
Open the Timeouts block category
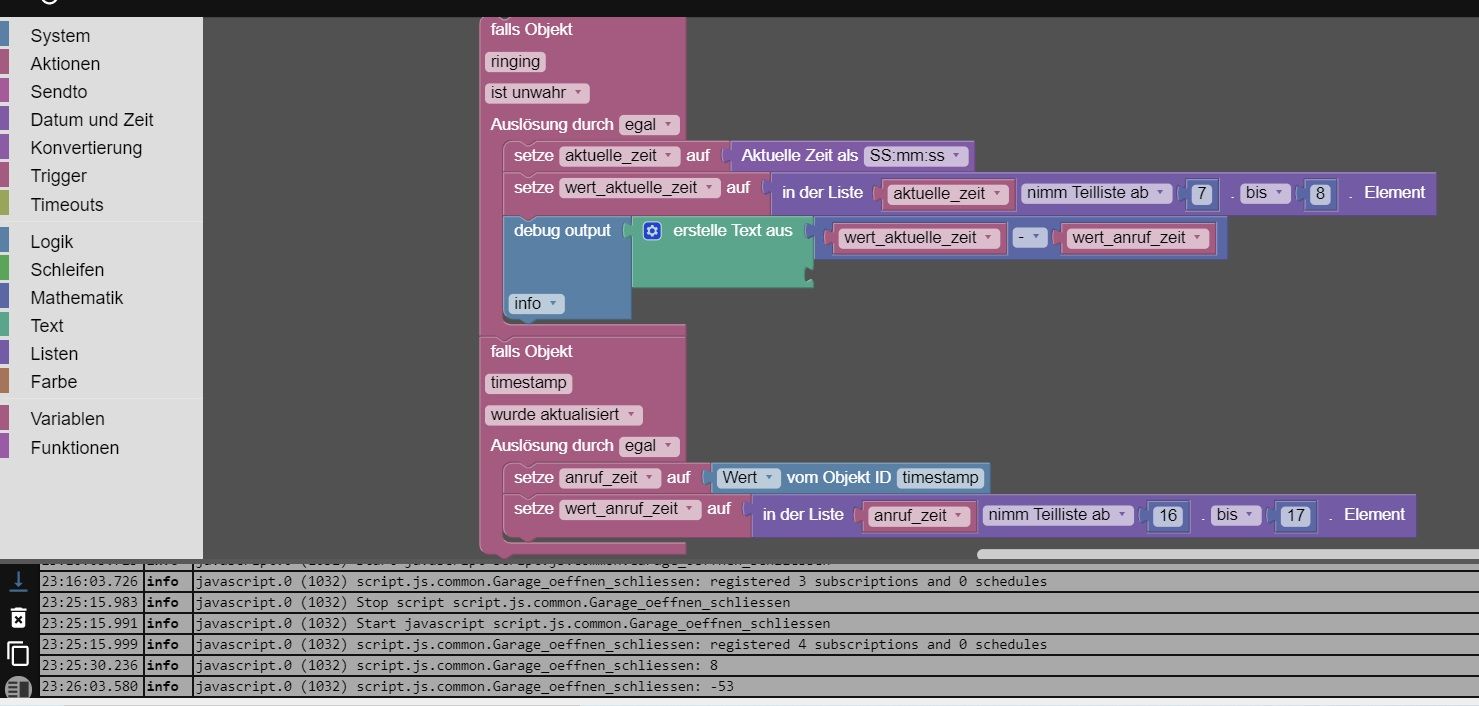(67, 205)
